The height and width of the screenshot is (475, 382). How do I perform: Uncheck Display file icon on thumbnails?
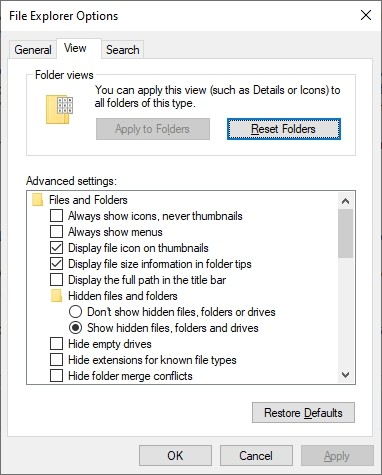point(56,248)
